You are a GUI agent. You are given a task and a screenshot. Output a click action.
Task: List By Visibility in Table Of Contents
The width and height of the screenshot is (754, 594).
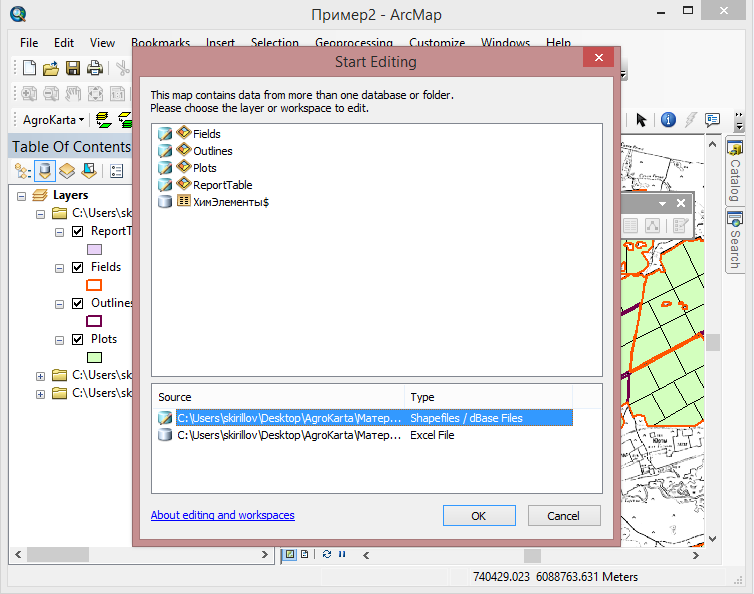pyautogui.click(x=67, y=171)
